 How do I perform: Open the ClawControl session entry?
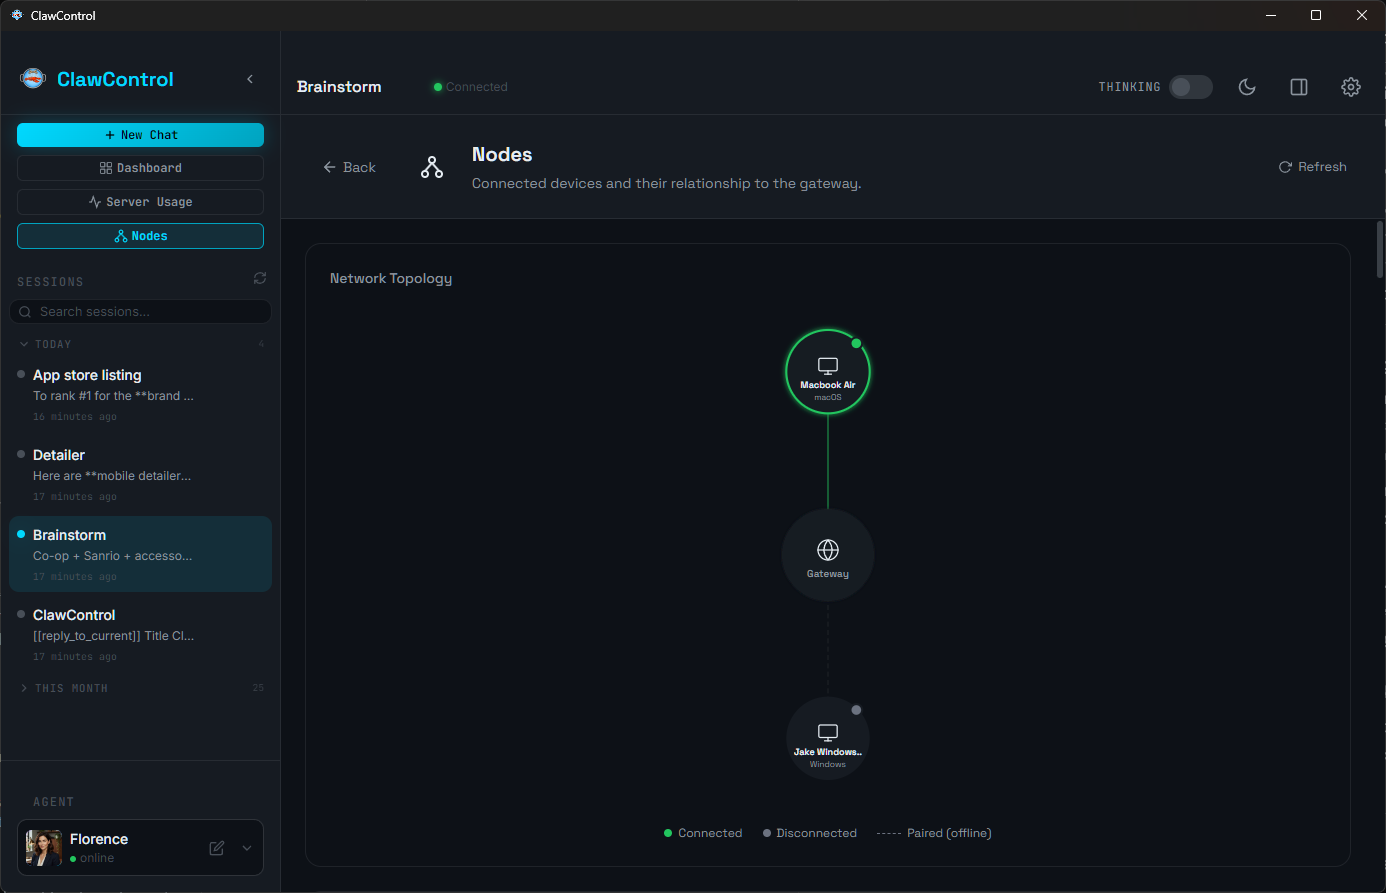pyautogui.click(x=140, y=633)
